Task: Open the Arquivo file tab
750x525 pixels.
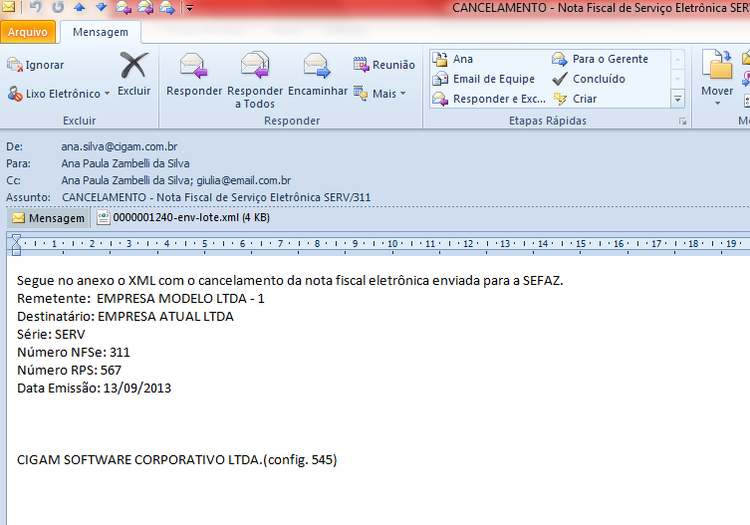Action: pyautogui.click(x=28, y=32)
